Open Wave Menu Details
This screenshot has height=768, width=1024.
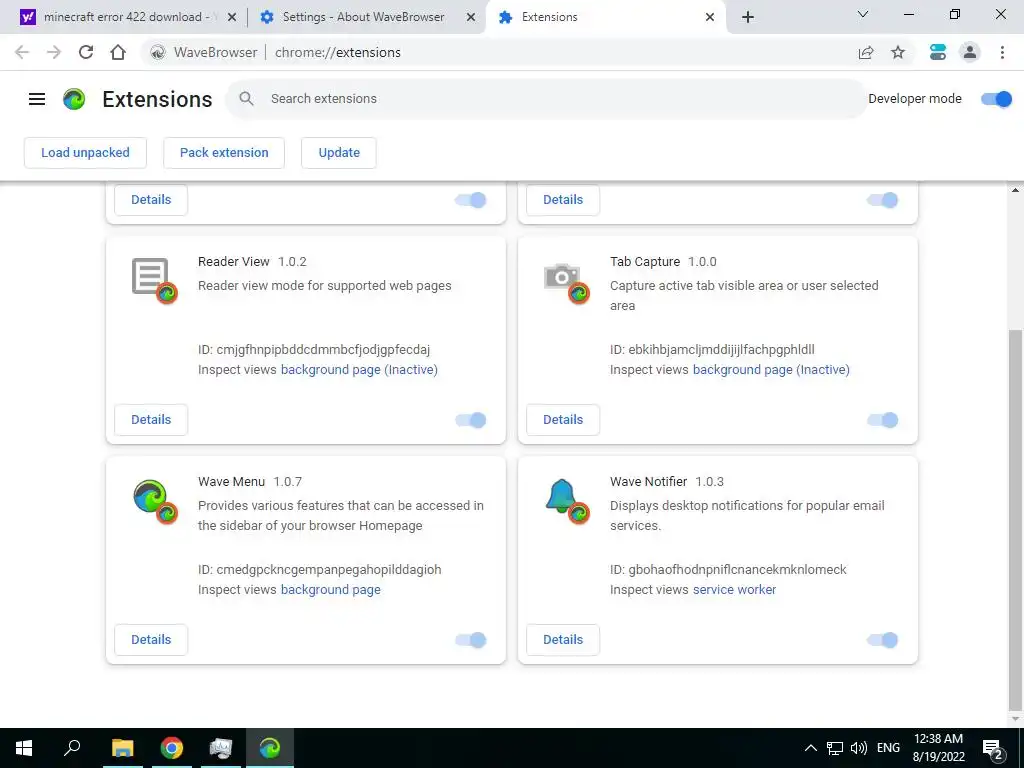click(151, 640)
